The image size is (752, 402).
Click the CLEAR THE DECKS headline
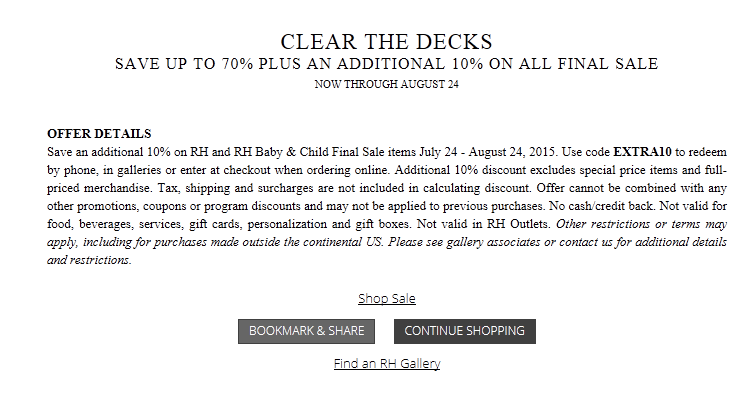387,42
